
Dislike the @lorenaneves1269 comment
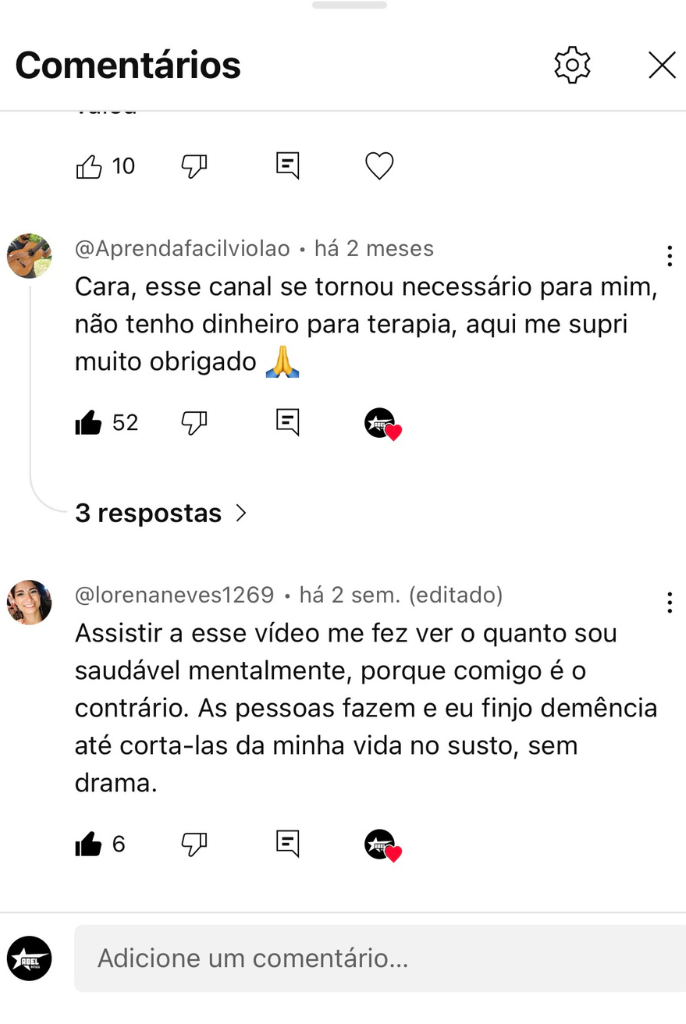[194, 845]
